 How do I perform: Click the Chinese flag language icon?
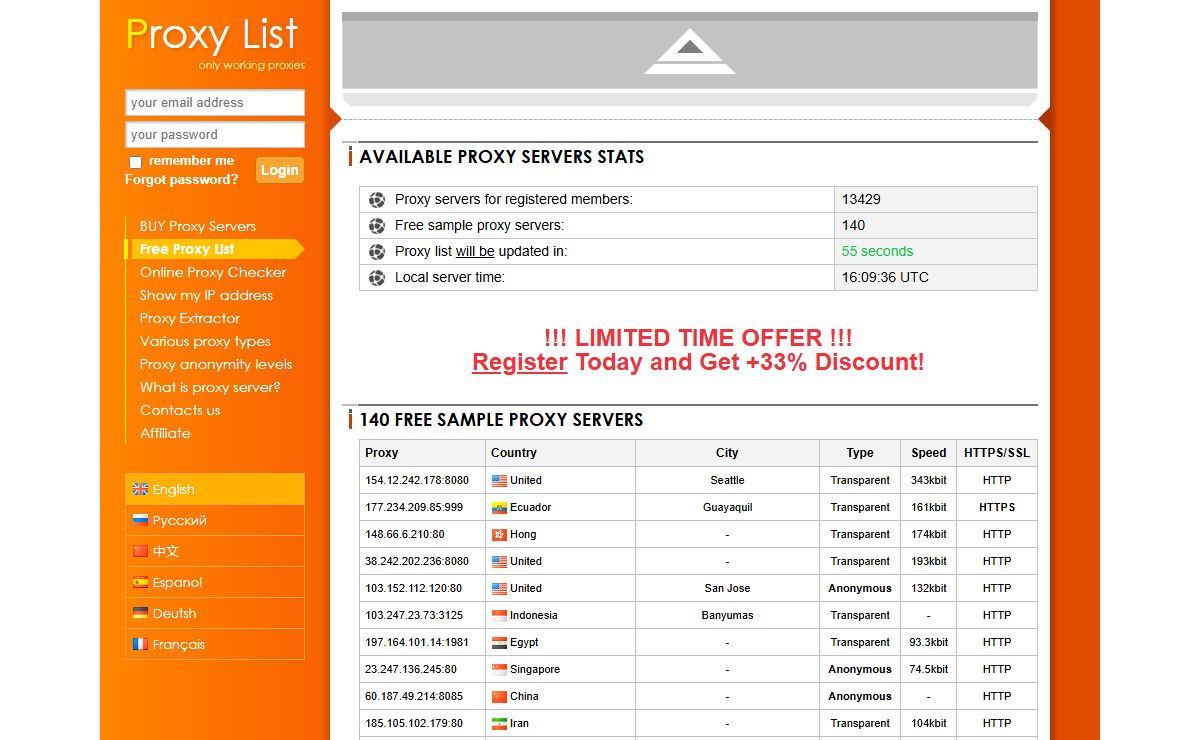[140, 551]
